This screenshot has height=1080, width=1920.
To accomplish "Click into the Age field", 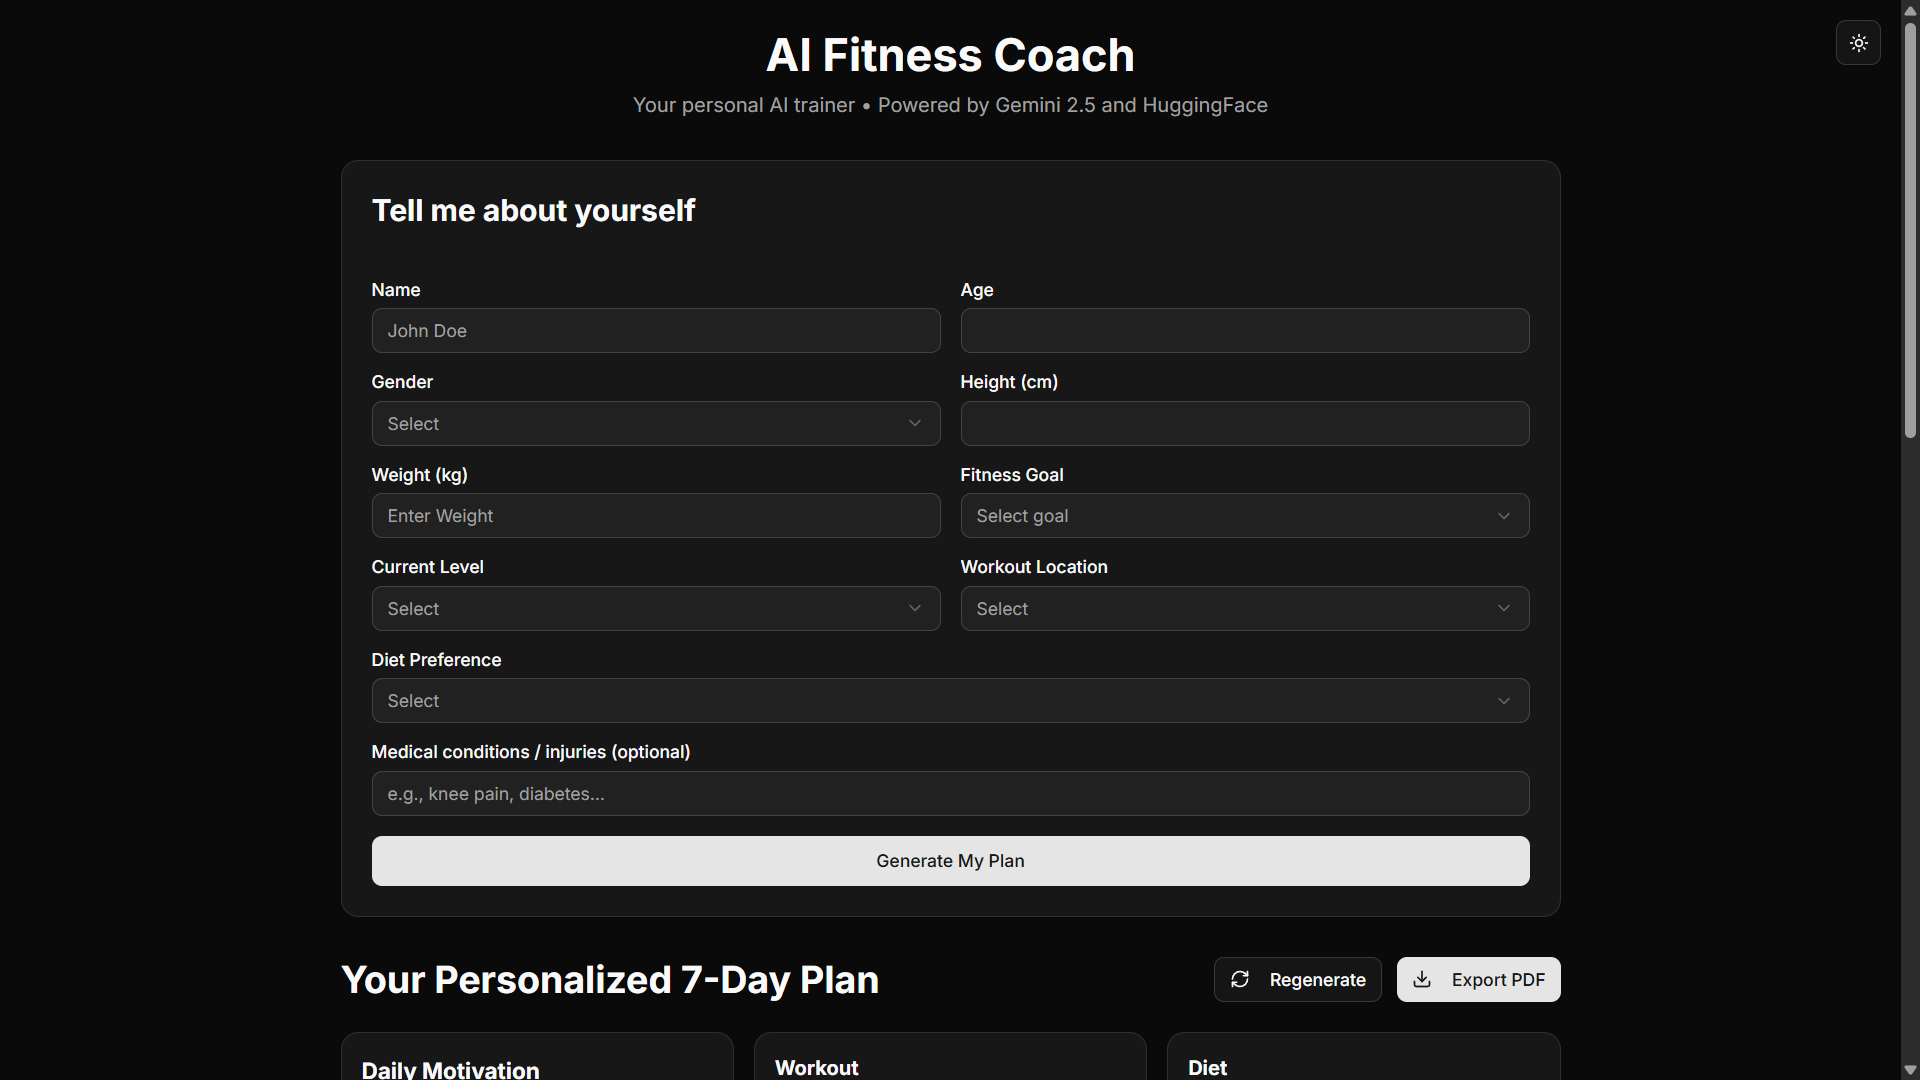I will [x=1244, y=331].
